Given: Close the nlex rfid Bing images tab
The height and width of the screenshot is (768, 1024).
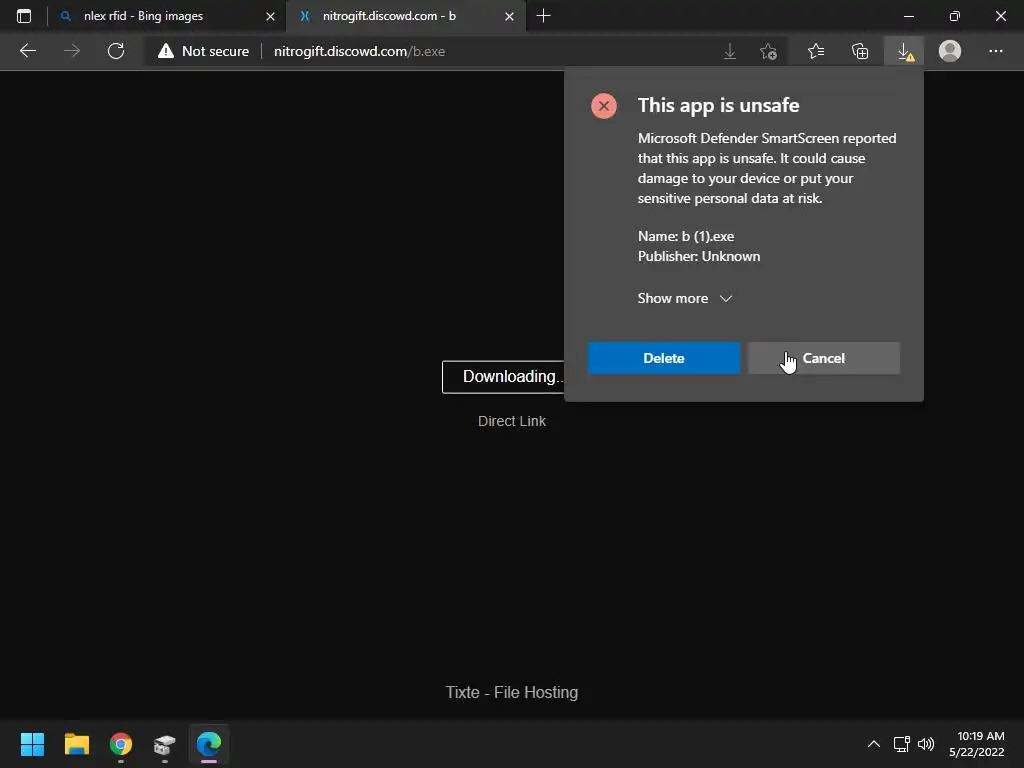Looking at the screenshot, I should 270,16.
